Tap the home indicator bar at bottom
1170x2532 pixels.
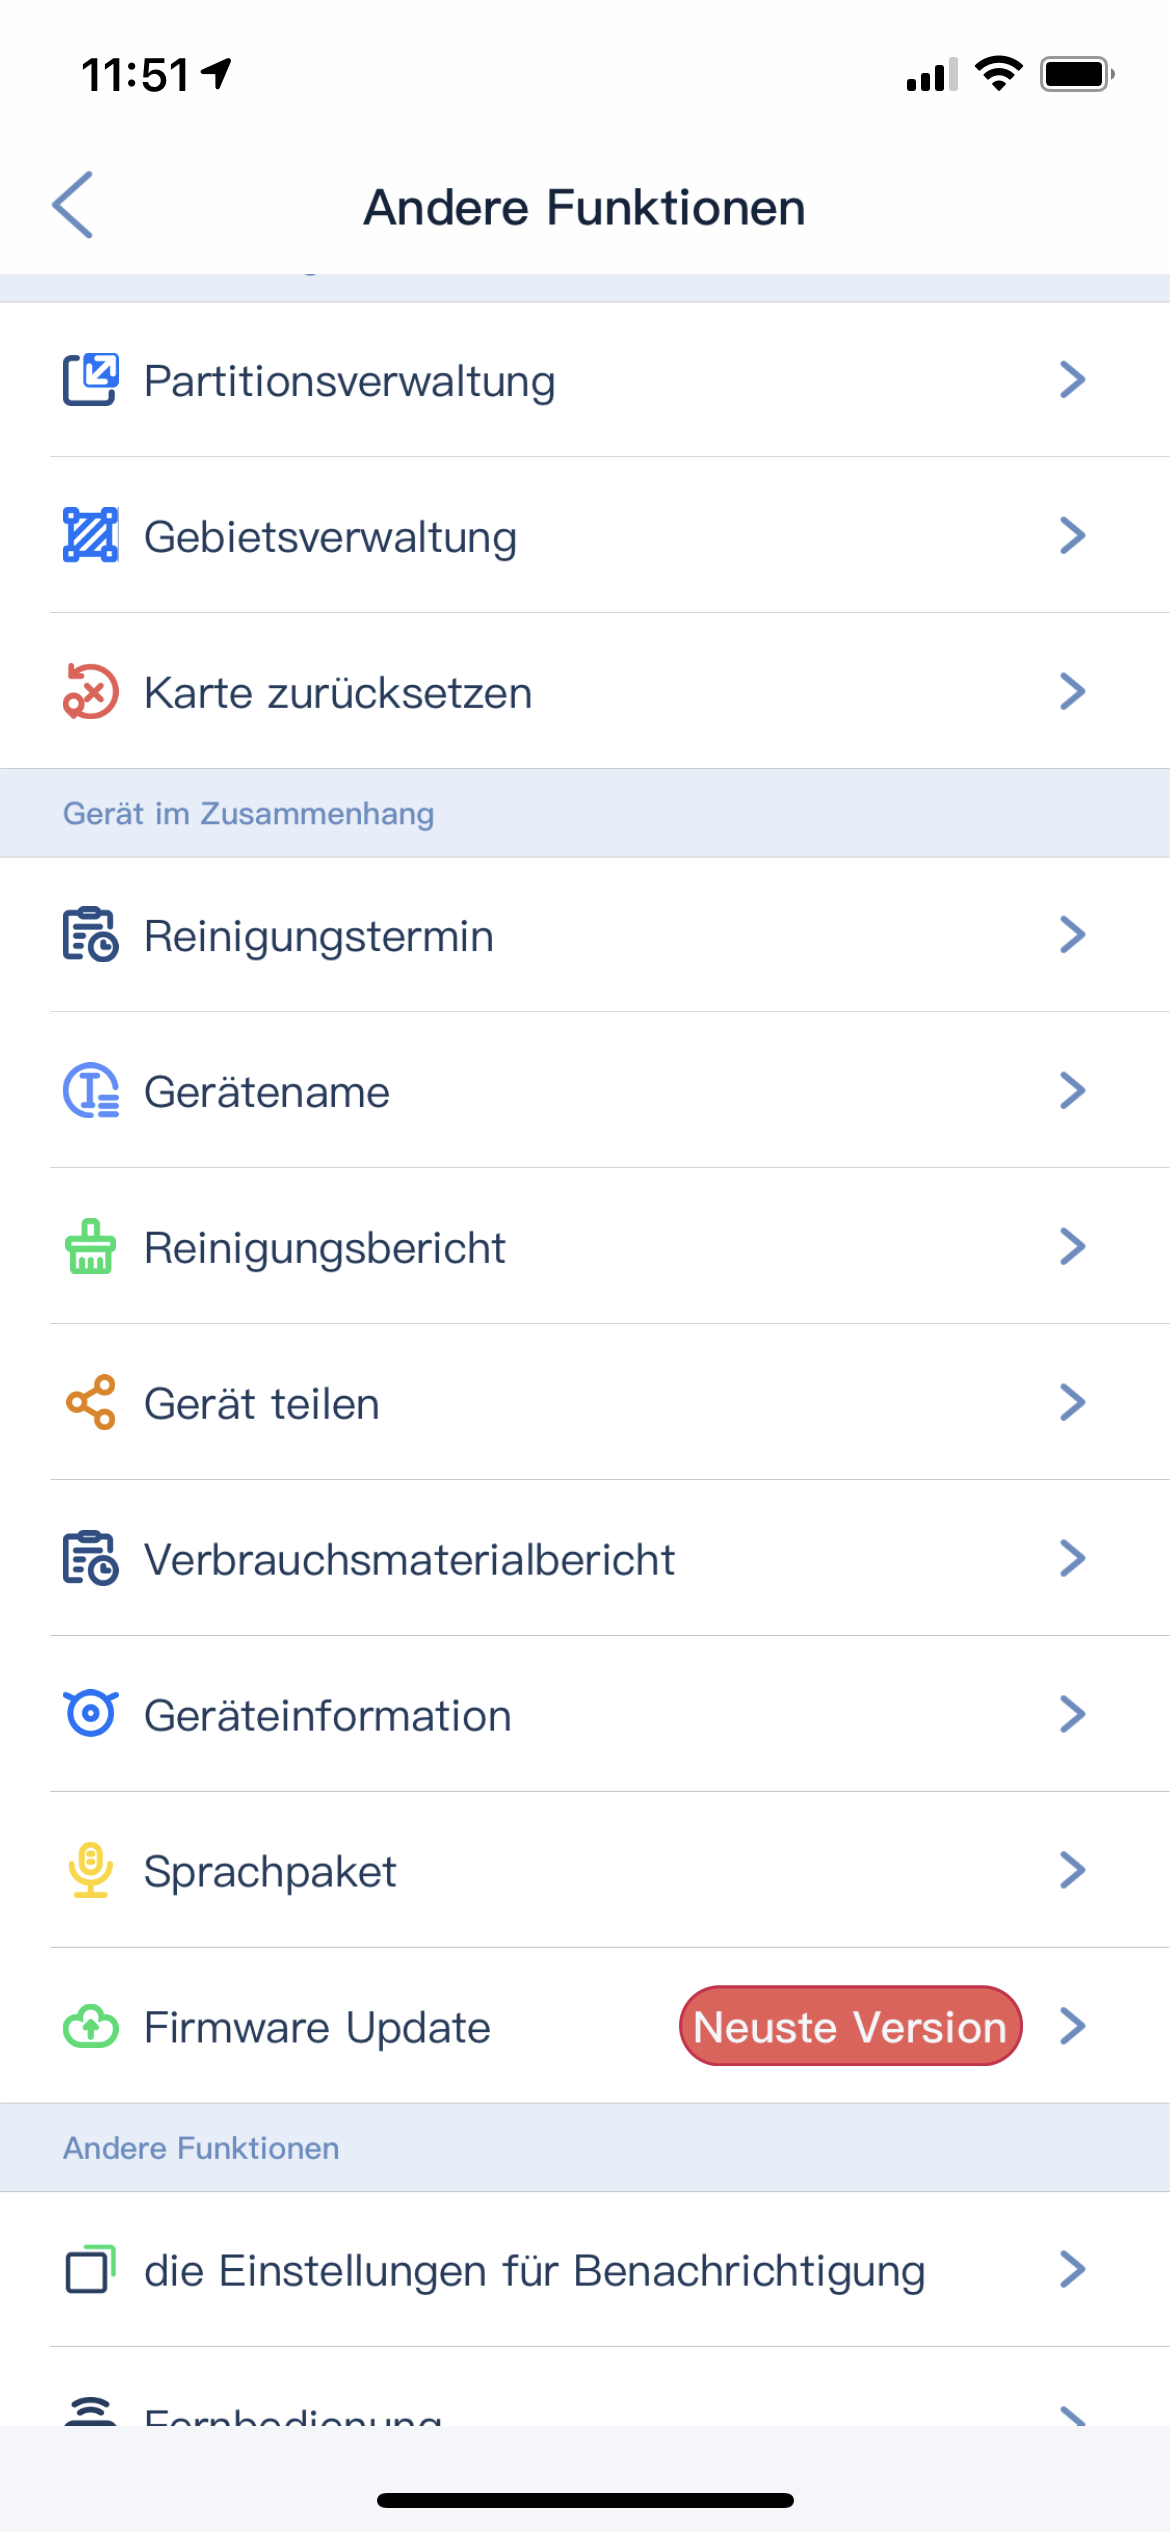[585, 2500]
